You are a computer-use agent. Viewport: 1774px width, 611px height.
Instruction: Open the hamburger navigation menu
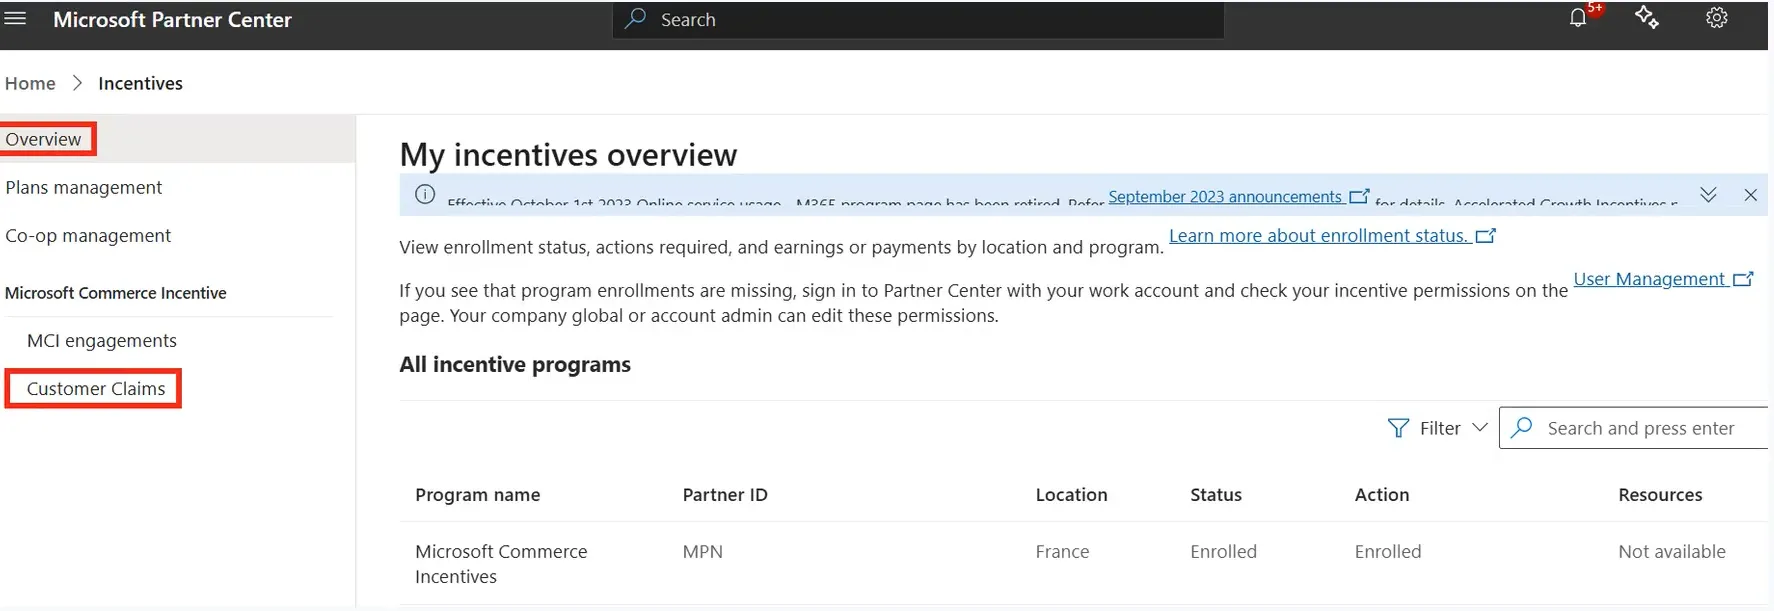pos(15,19)
